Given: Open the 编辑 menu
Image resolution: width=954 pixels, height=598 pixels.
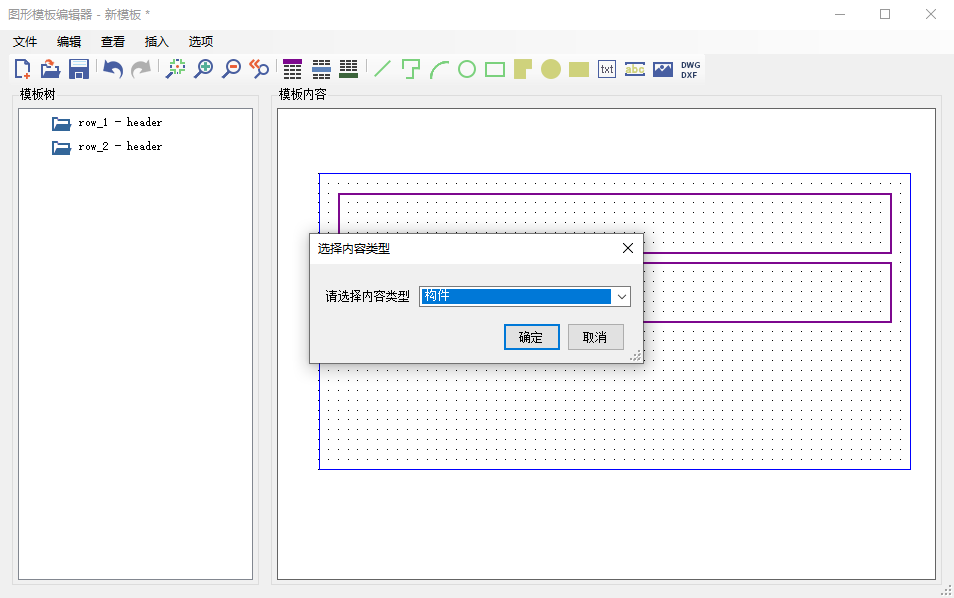Looking at the screenshot, I should click(69, 41).
